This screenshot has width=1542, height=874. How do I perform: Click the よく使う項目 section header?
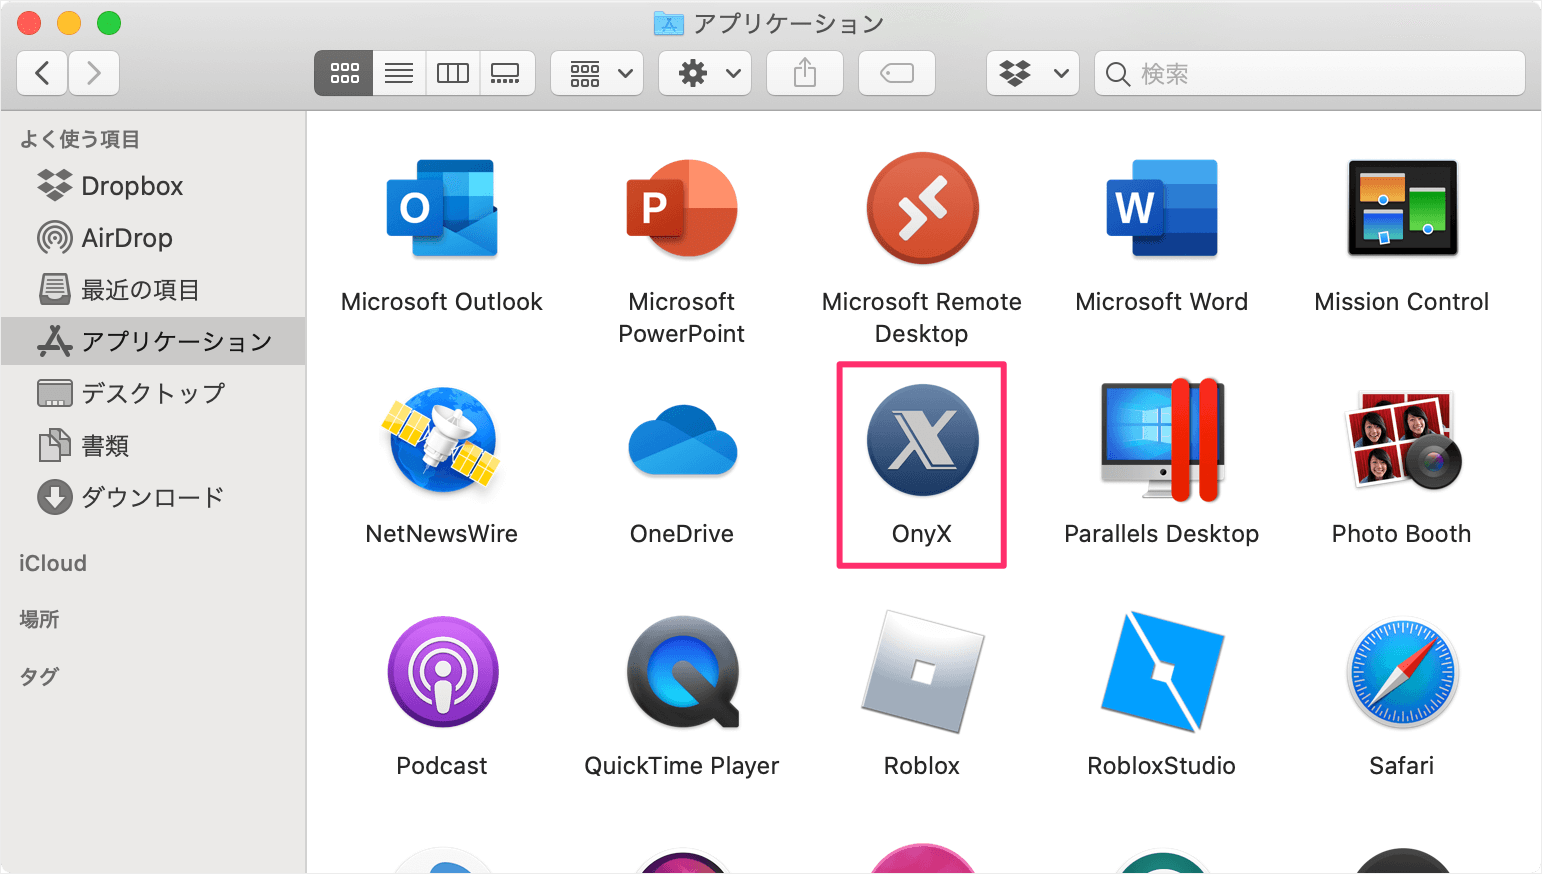pos(80,139)
